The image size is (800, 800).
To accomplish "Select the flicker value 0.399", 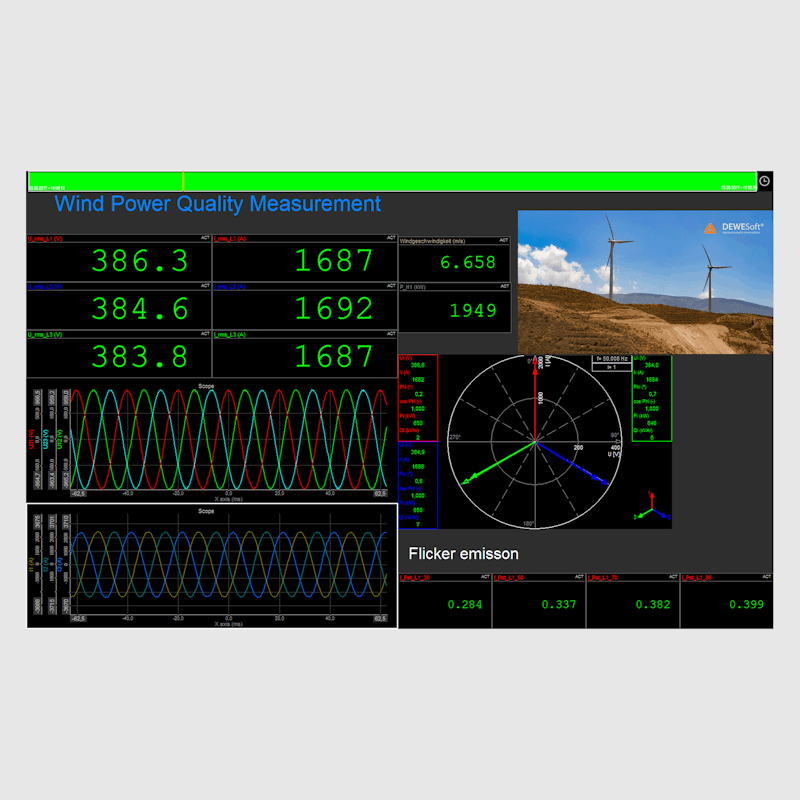I will 746,605.
